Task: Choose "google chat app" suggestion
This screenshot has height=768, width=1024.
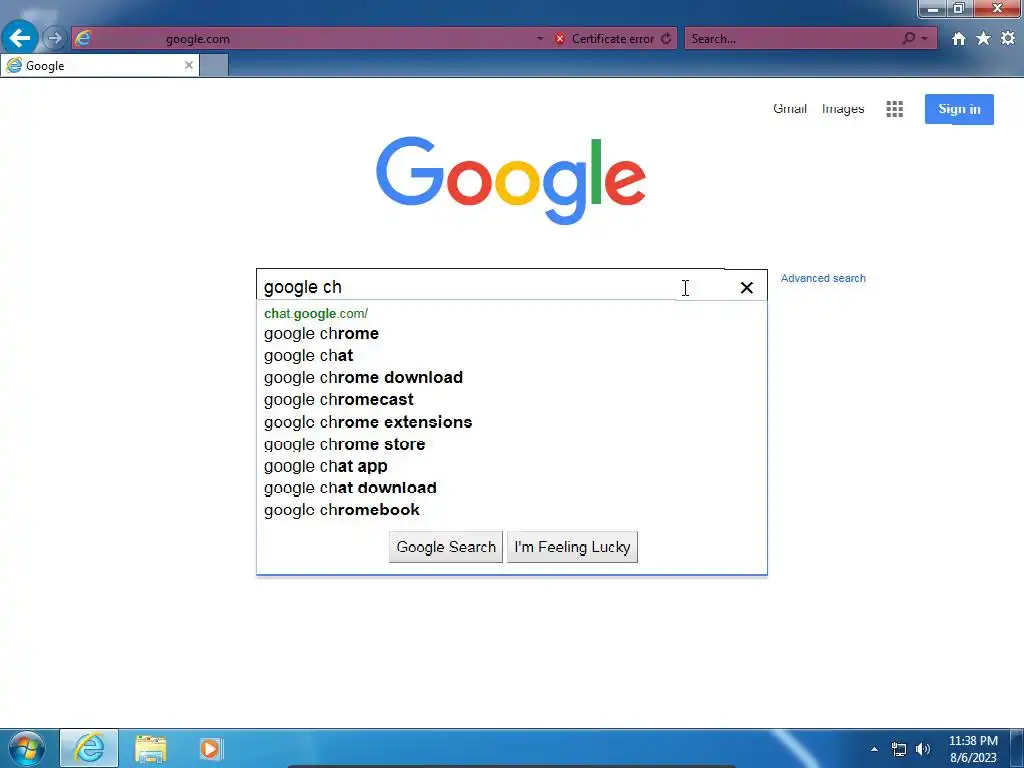Action: tap(325, 466)
